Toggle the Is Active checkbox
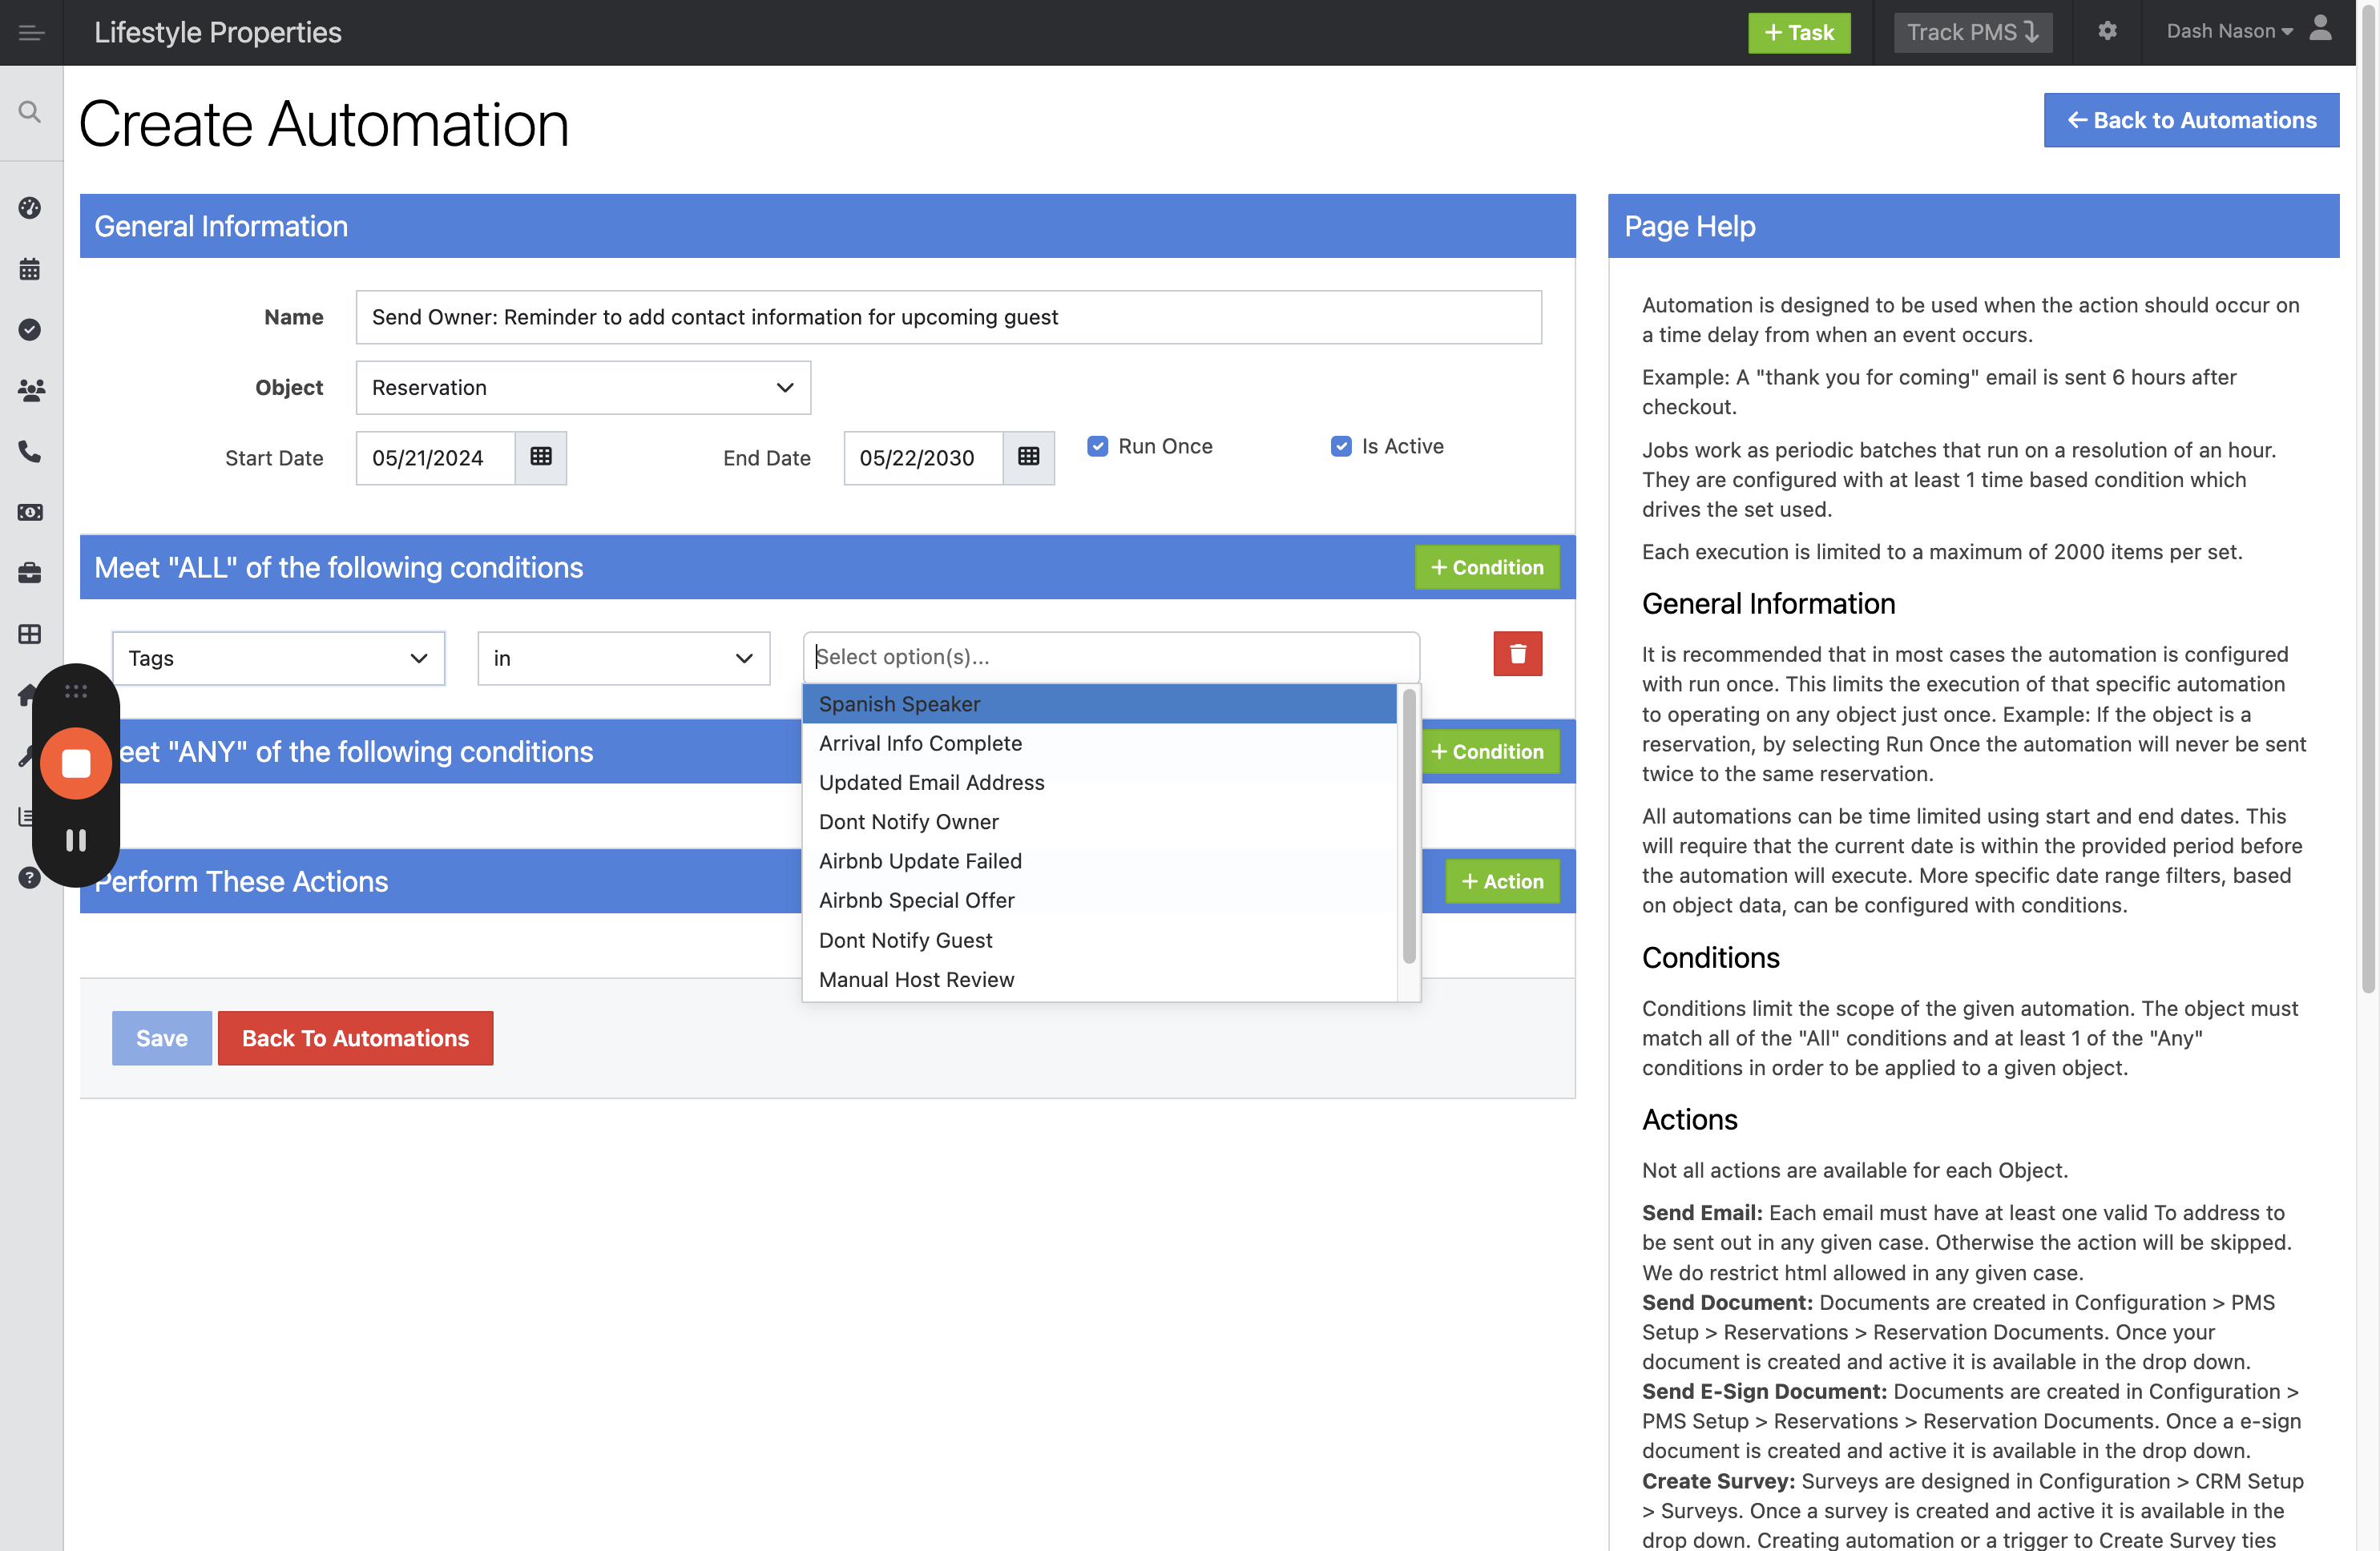This screenshot has height=1551, width=2380. 1341,446
